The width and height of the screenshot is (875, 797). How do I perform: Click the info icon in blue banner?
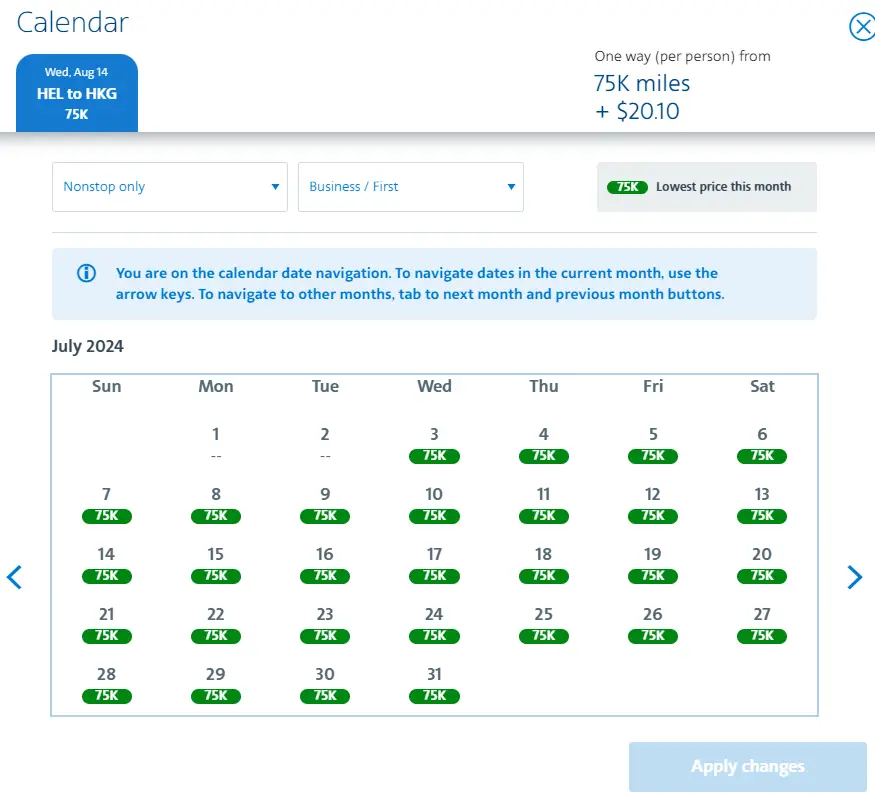[x=87, y=273]
